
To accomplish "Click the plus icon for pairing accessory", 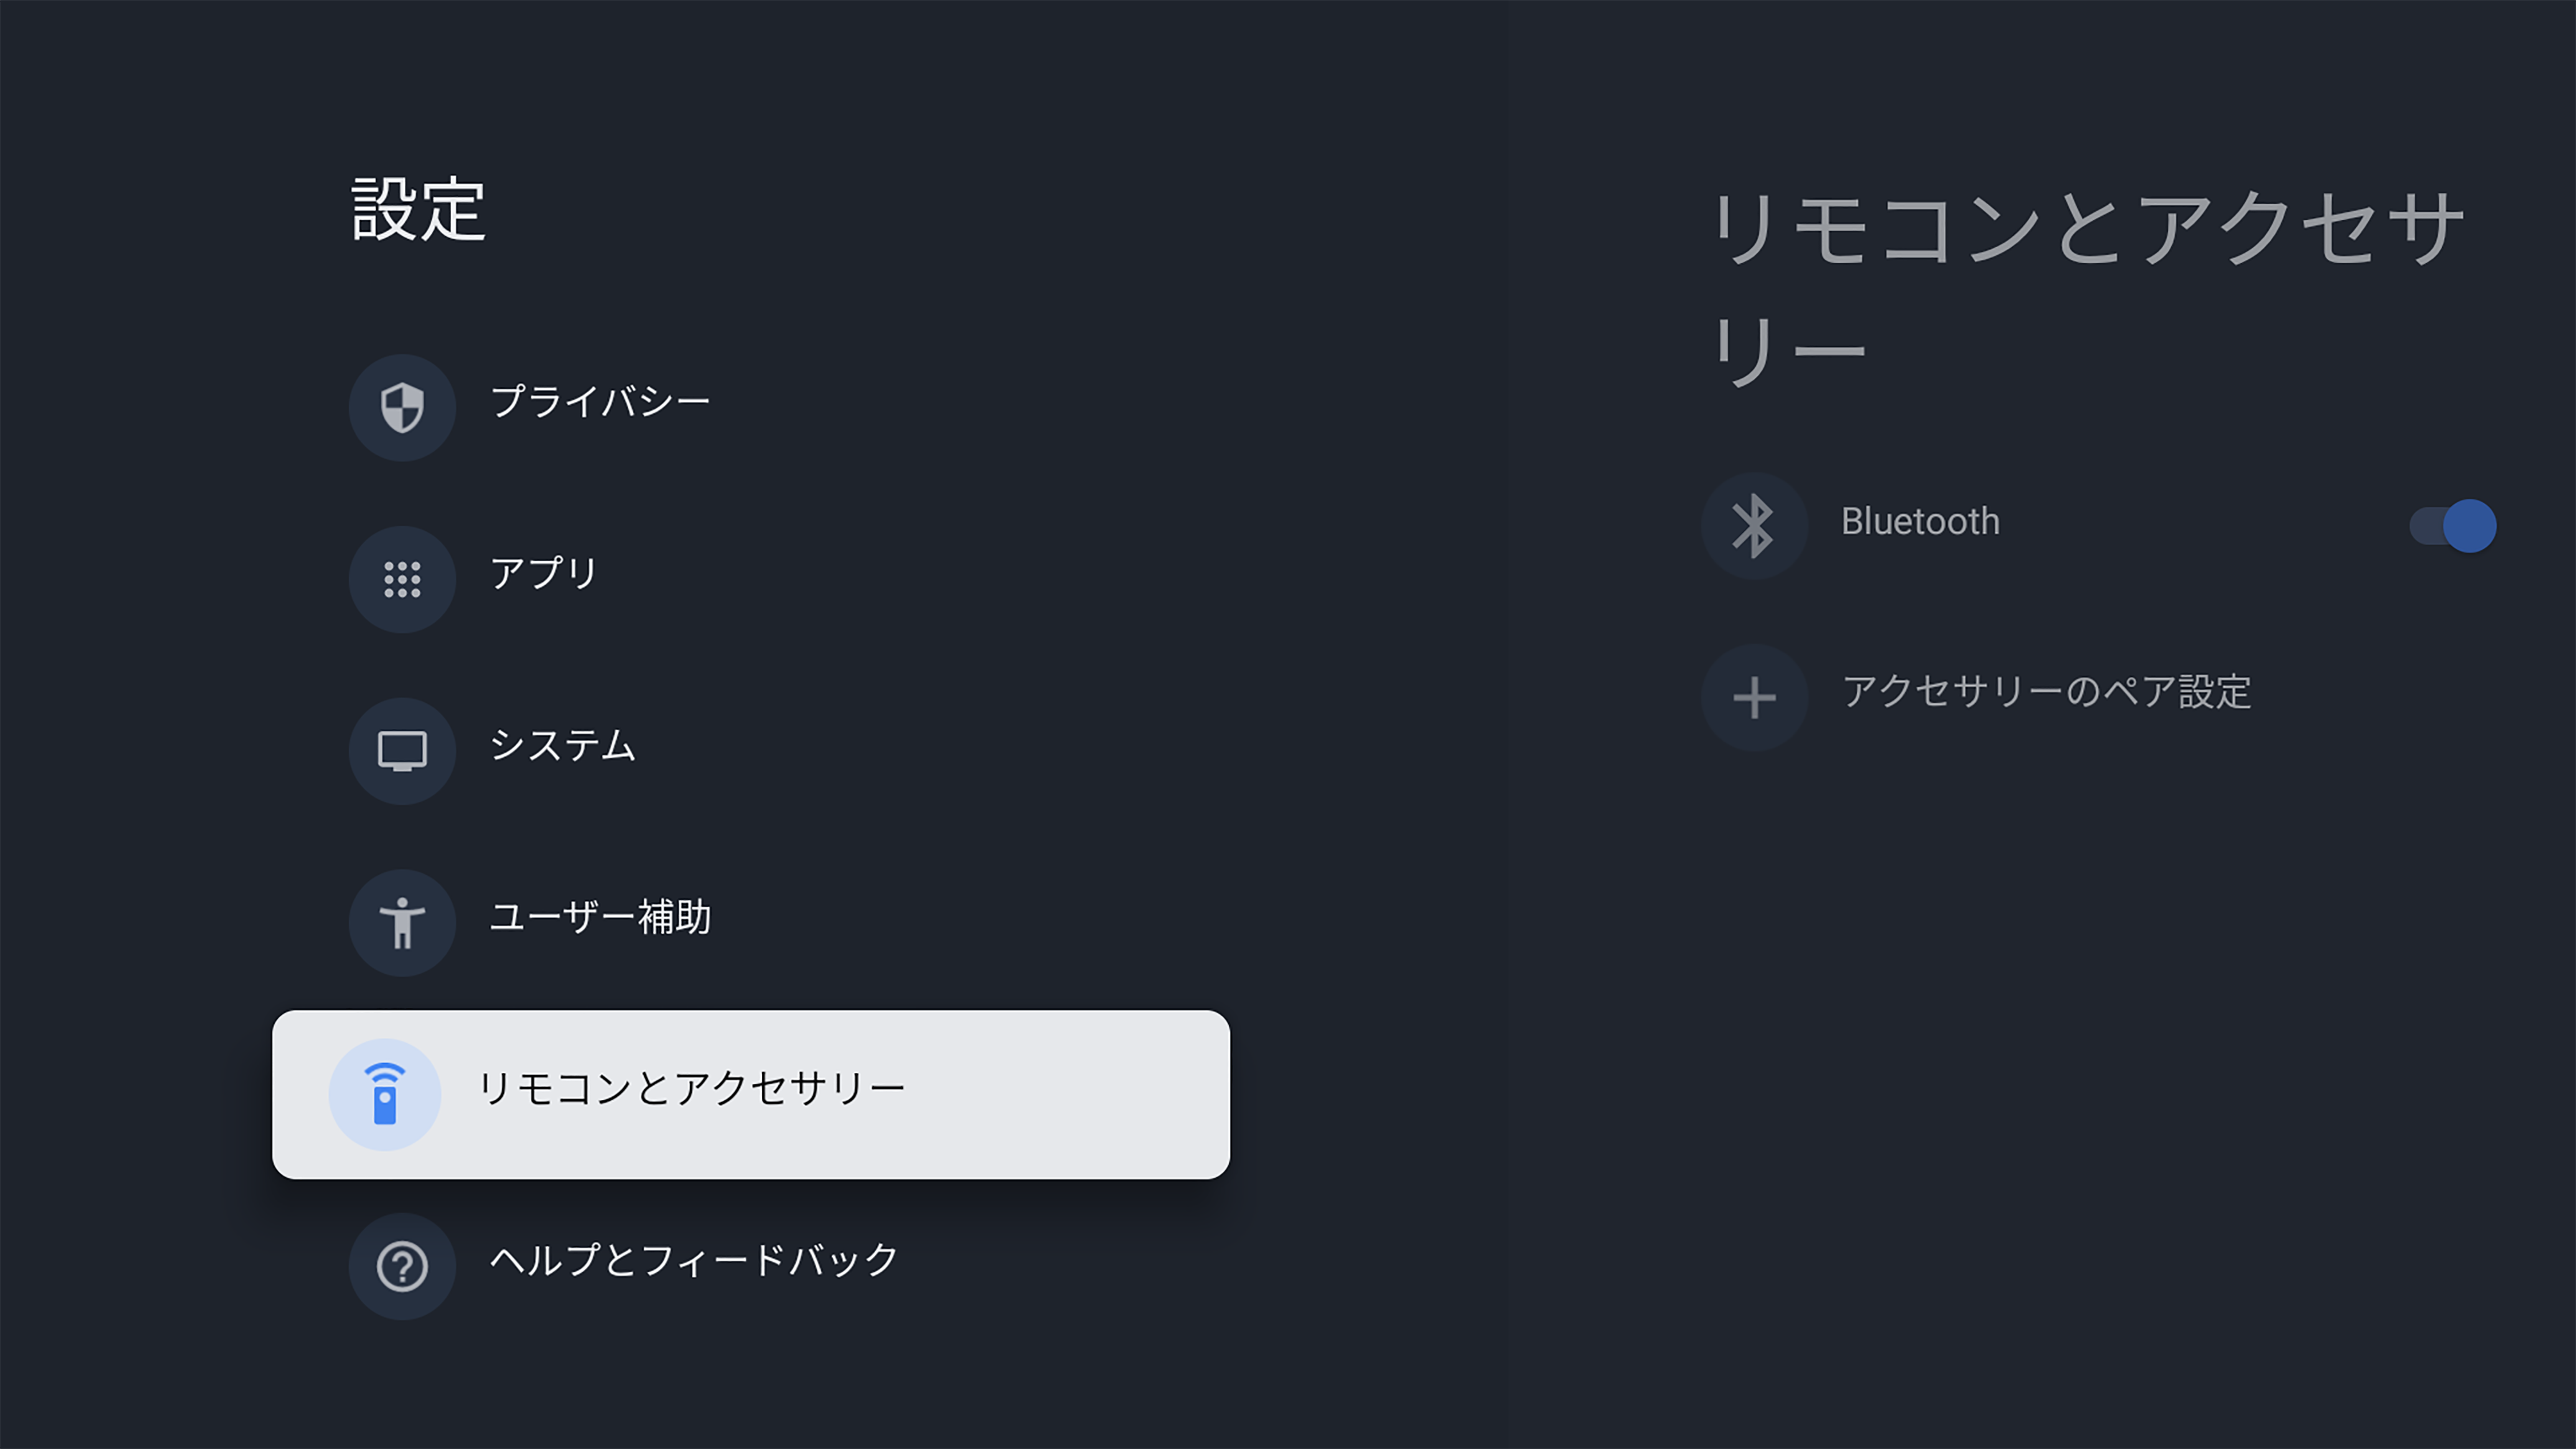I will point(1754,697).
